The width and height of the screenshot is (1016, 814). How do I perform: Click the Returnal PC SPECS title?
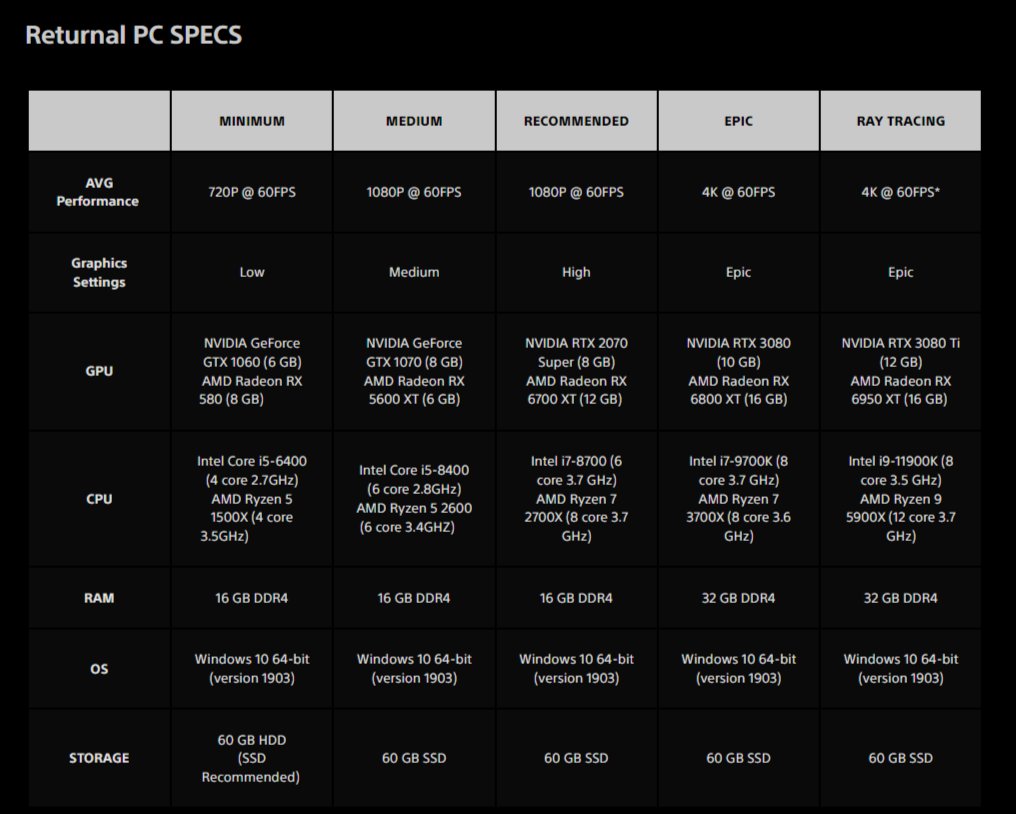133,35
